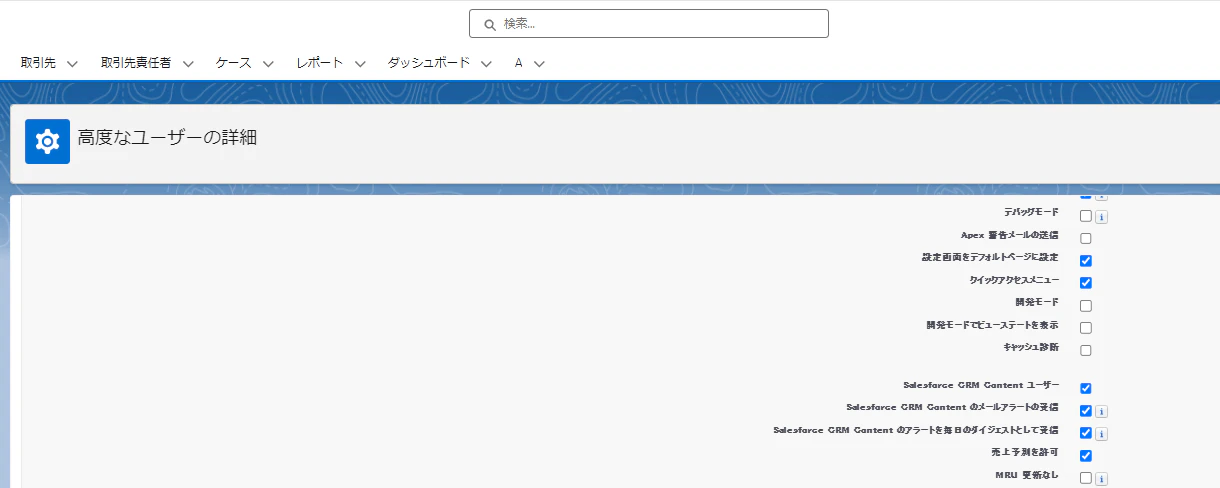The width and height of the screenshot is (1220, 488).
Task: Click the 高度なユーザーの詳細 page title
Action: [x=167, y=138]
